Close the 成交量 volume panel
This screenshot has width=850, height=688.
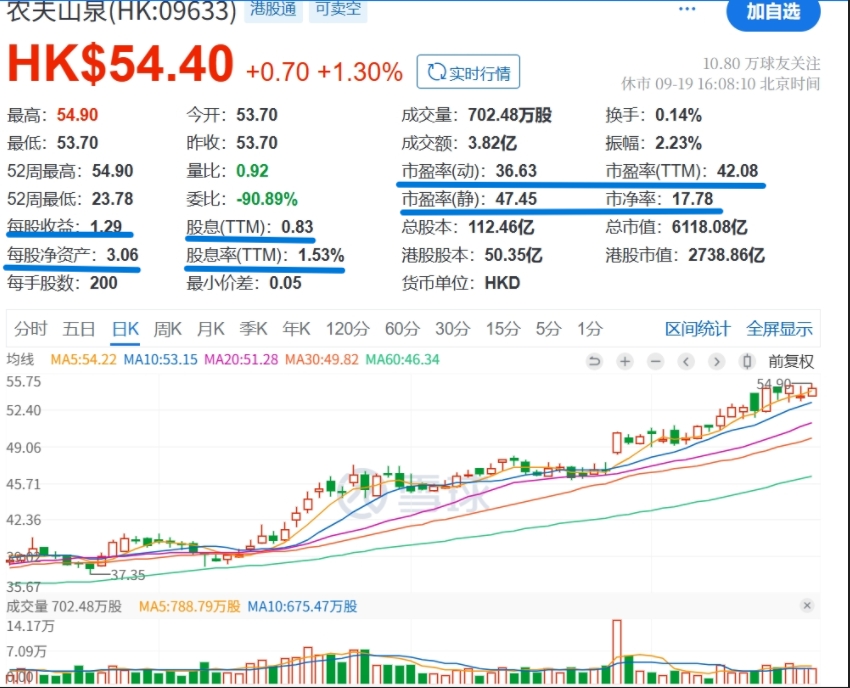[x=807, y=606]
